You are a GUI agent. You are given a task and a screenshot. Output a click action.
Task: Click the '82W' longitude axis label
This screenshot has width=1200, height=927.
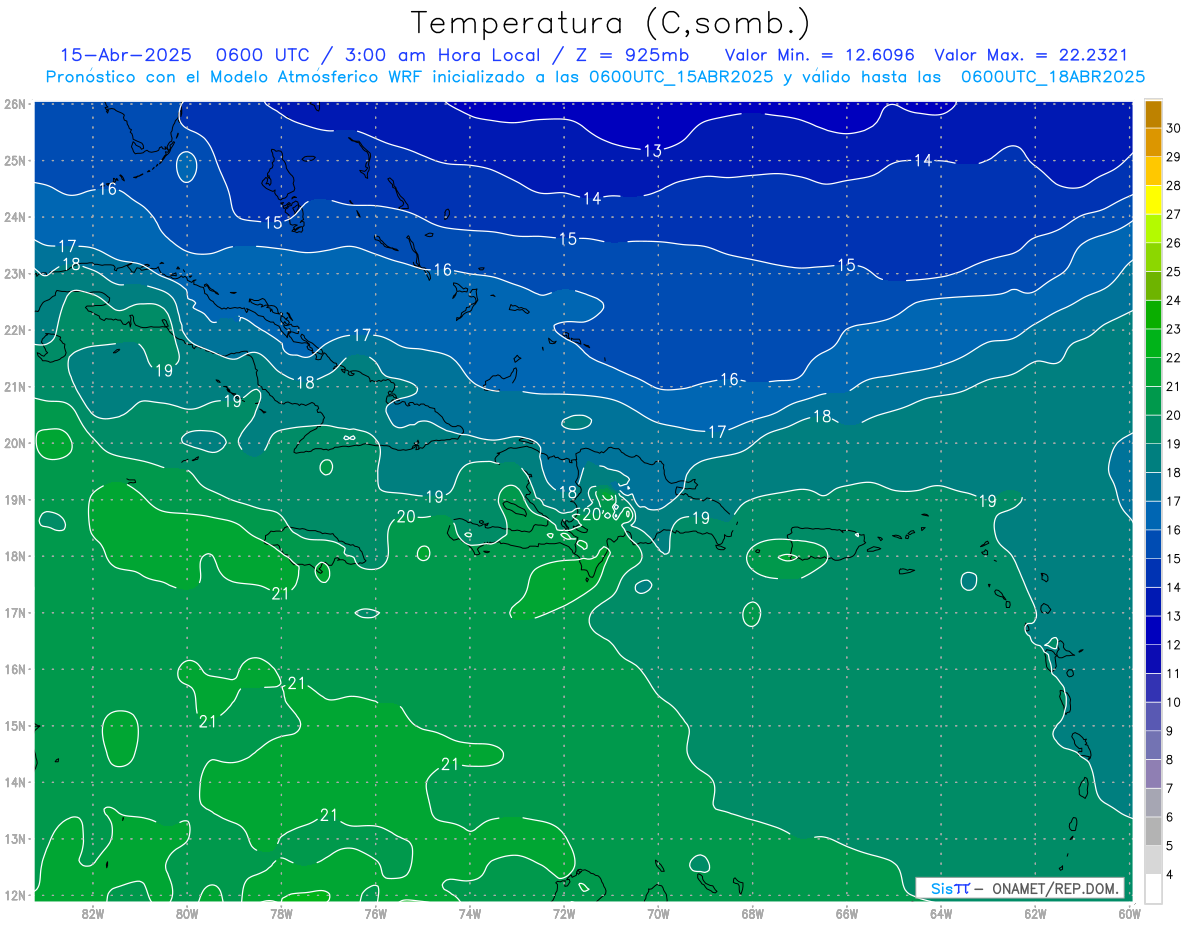[x=93, y=913]
